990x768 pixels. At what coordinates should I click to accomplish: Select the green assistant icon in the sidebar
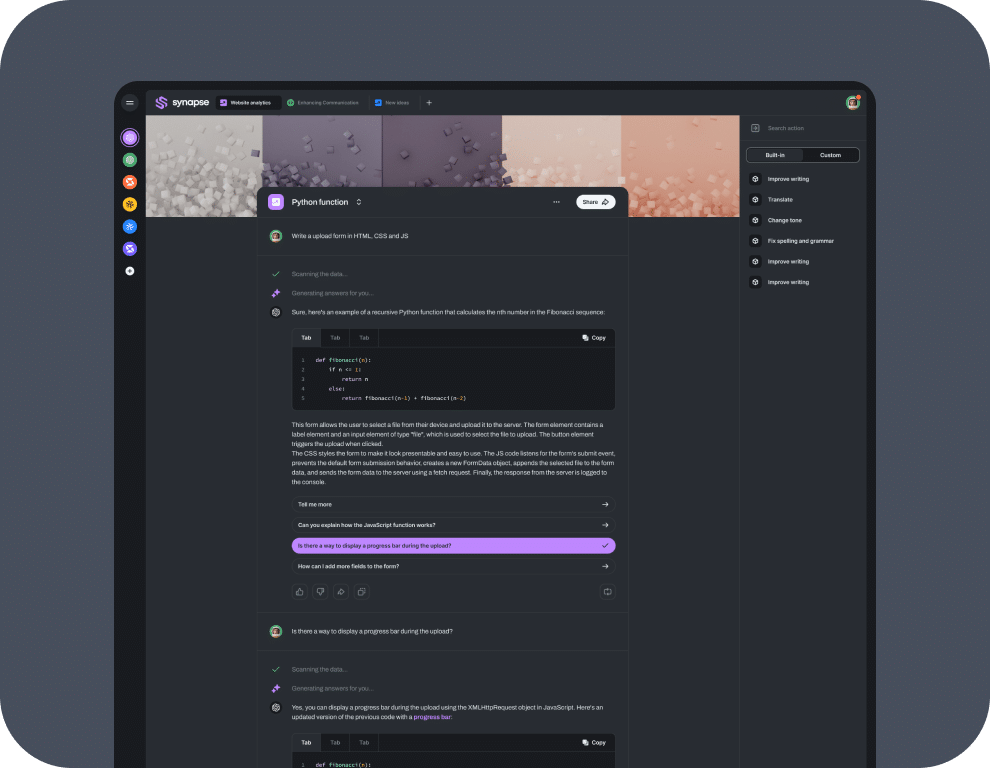(x=130, y=160)
